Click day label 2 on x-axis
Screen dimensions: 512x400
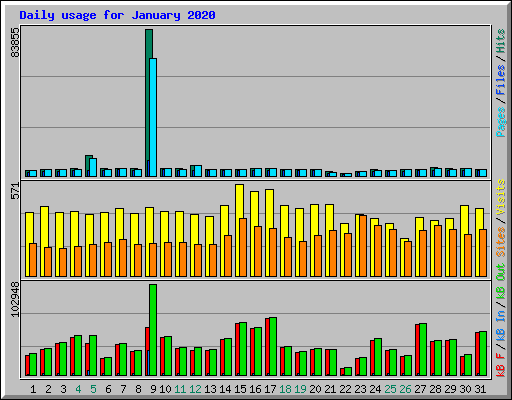48,389
